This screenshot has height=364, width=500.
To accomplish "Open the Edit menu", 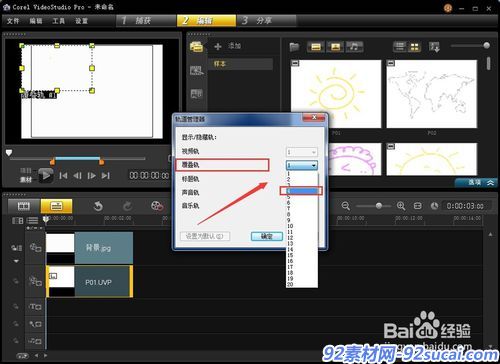I will coord(36,21).
